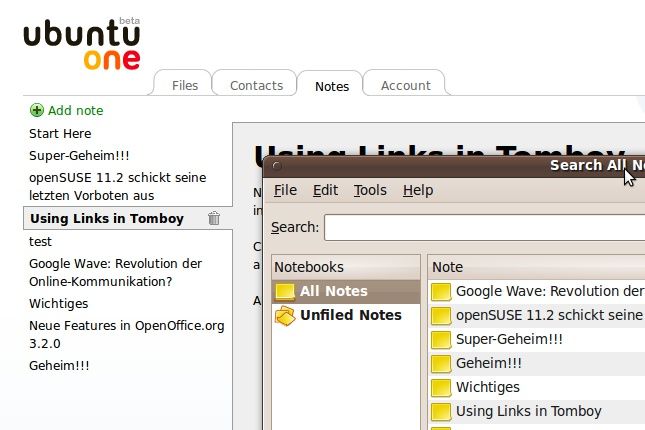Click the Search input field in Tomboy
This screenshot has height=430, width=645.
point(484,227)
